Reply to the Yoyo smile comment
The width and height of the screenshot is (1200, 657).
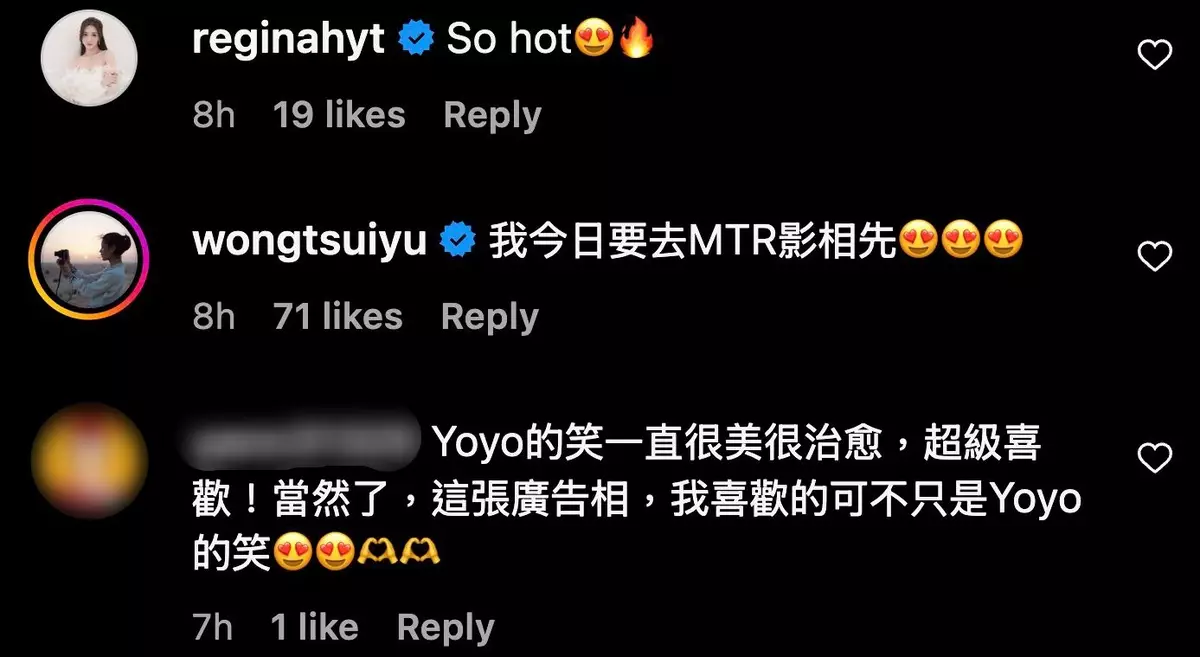446,628
